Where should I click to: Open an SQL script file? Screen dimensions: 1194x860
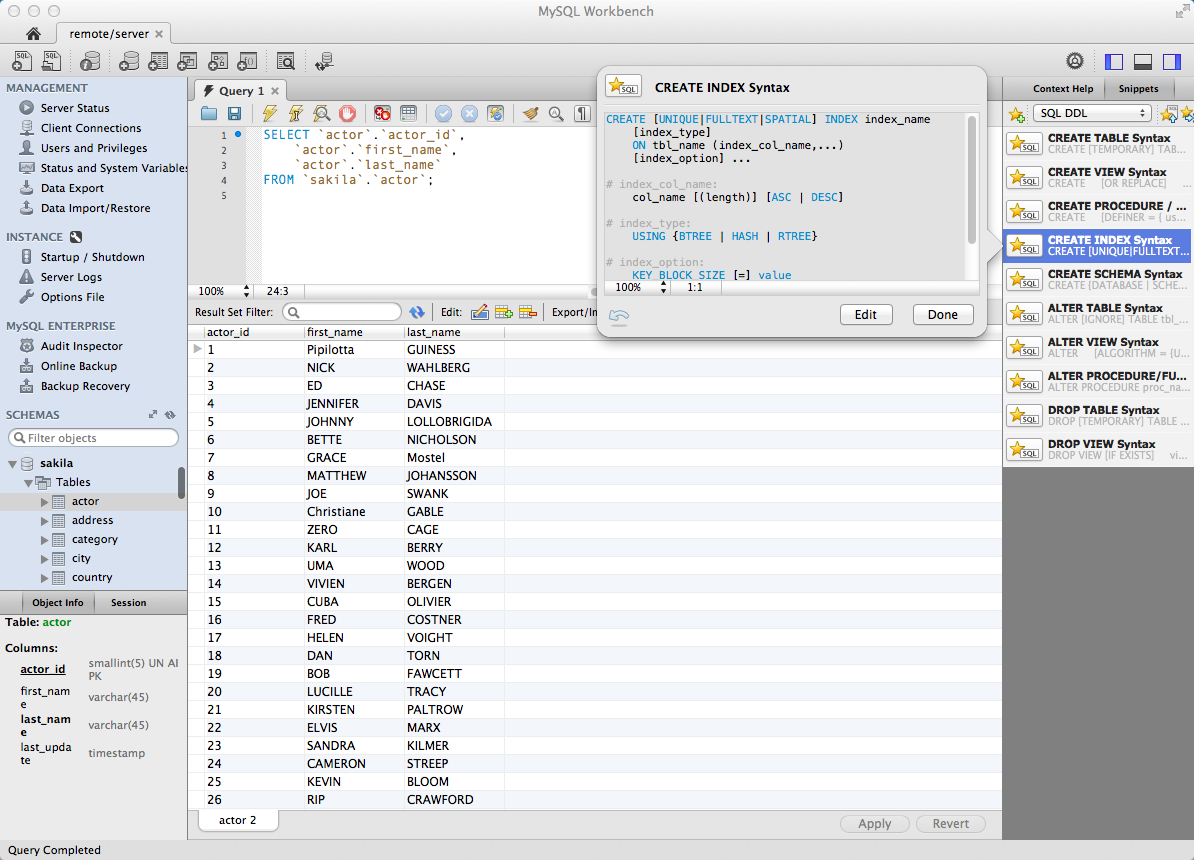pos(51,61)
